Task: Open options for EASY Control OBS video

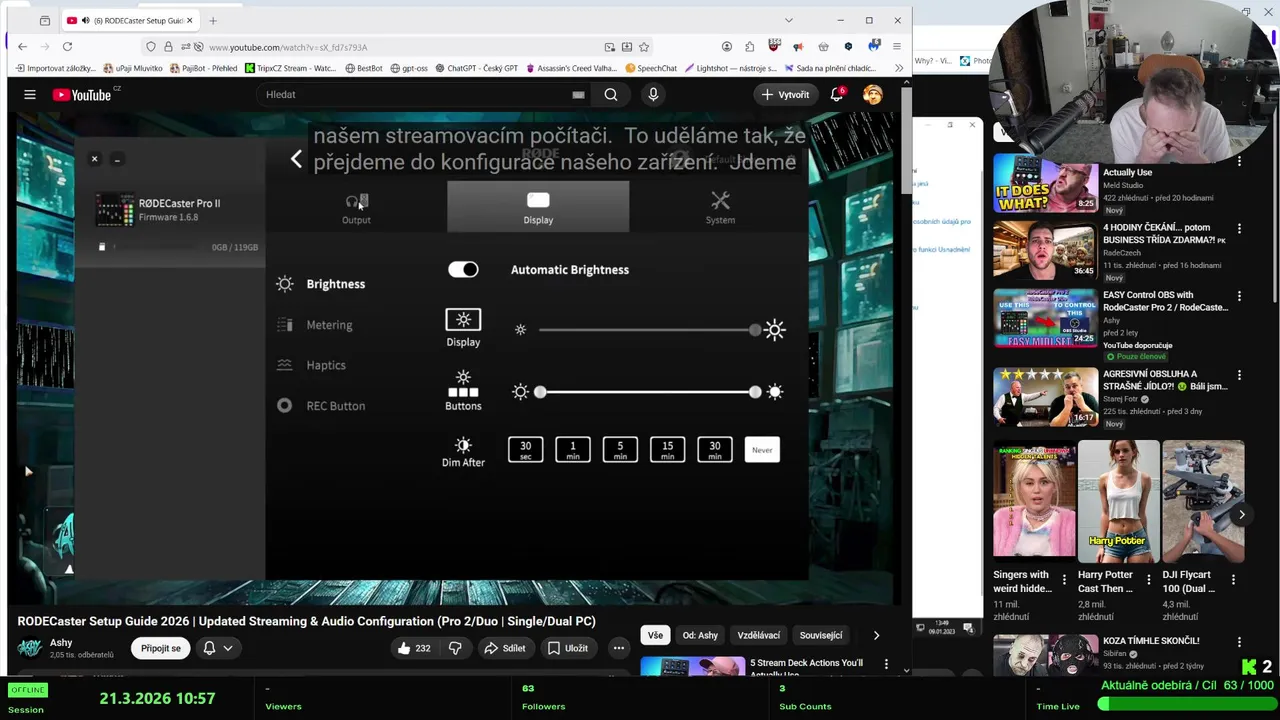Action: pos(1239,296)
